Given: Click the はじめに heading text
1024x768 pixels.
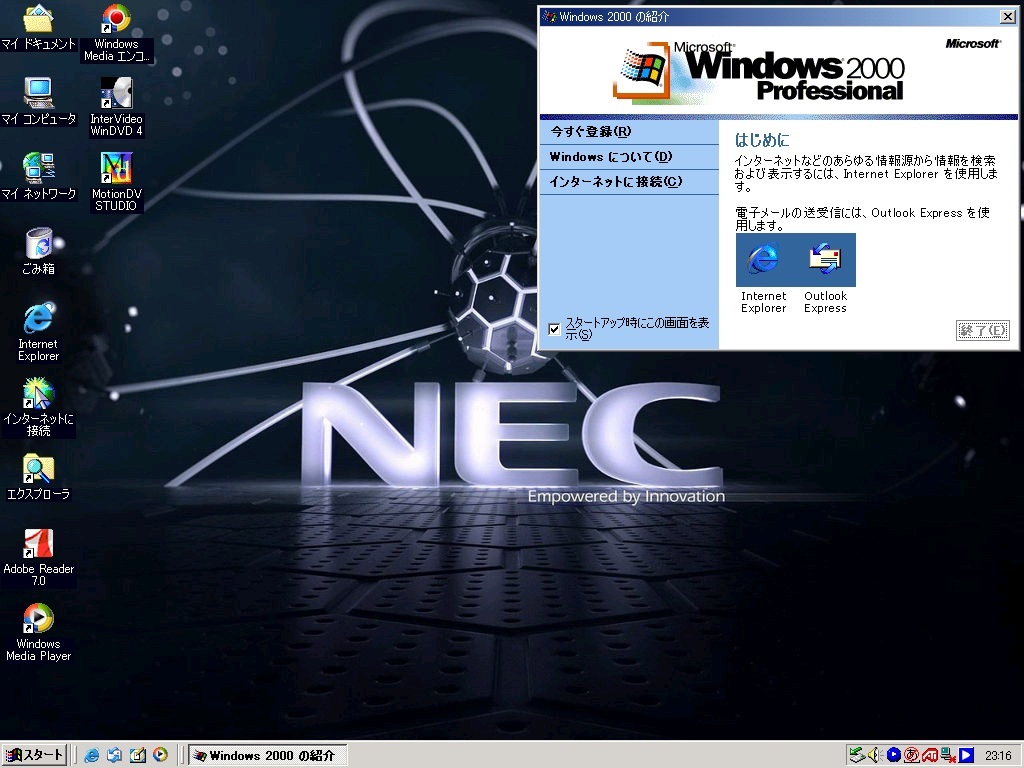Looking at the screenshot, I should pyautogui.click(x=762, y=140).
